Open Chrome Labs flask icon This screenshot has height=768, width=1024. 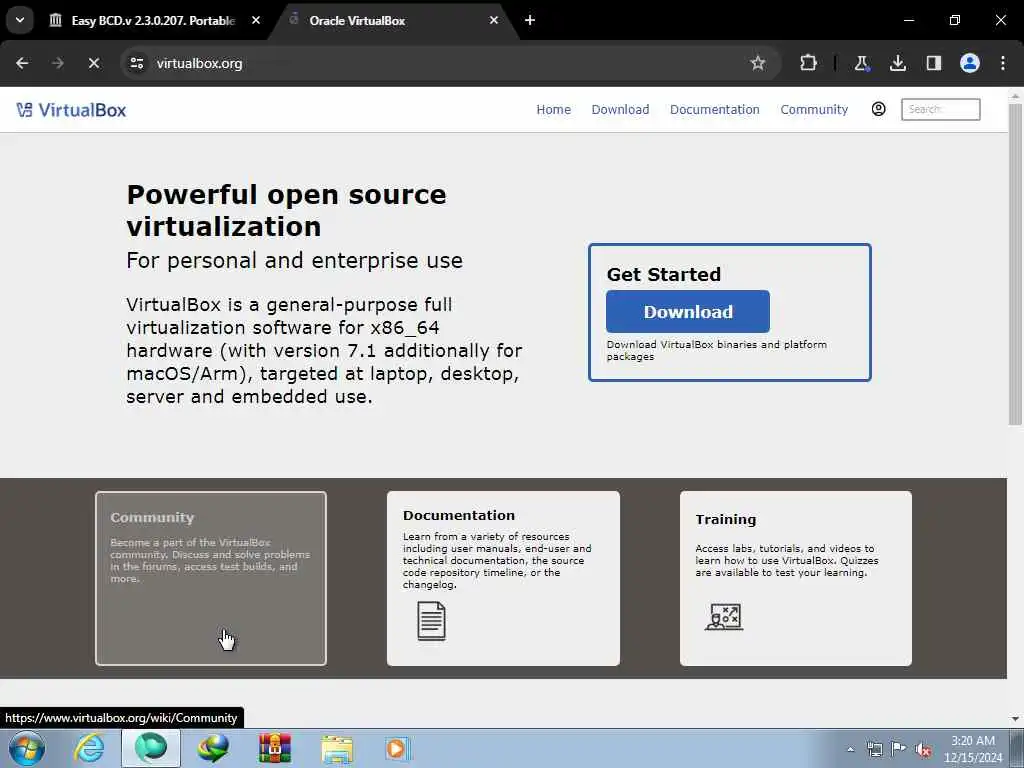861,63
